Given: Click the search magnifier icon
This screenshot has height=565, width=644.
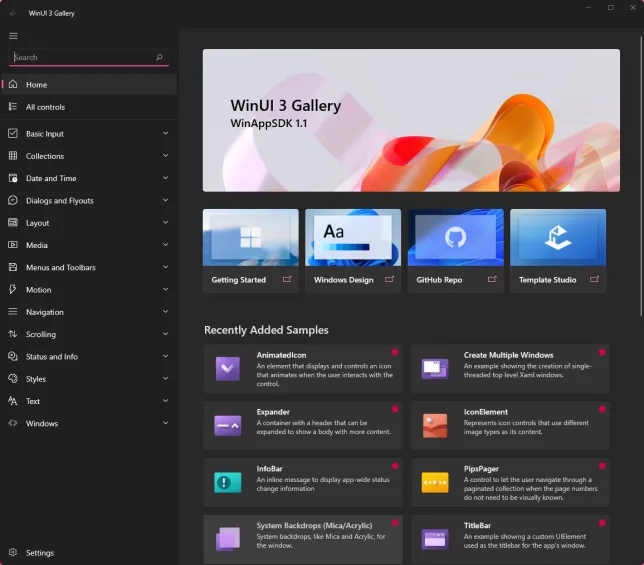Looking at the screenshot, I should 159,58.
